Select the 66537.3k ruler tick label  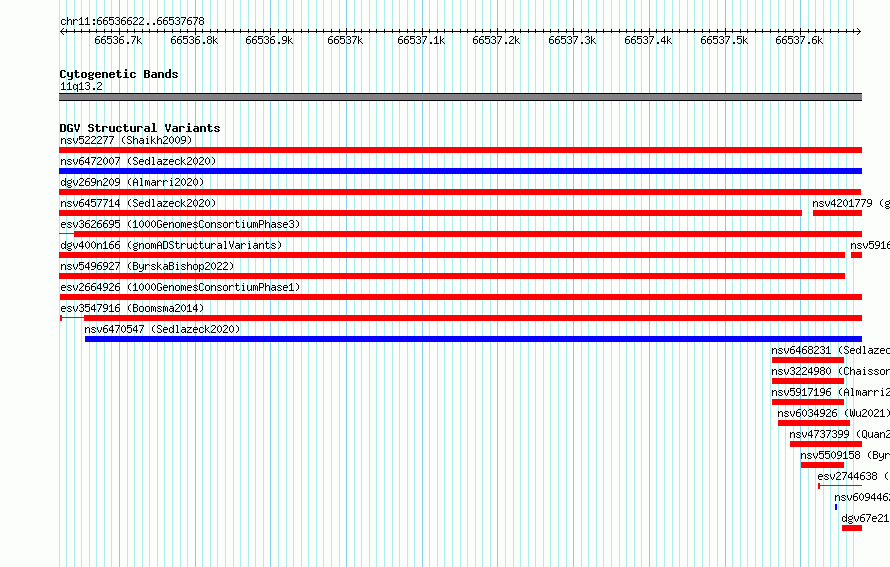[572, 40]
